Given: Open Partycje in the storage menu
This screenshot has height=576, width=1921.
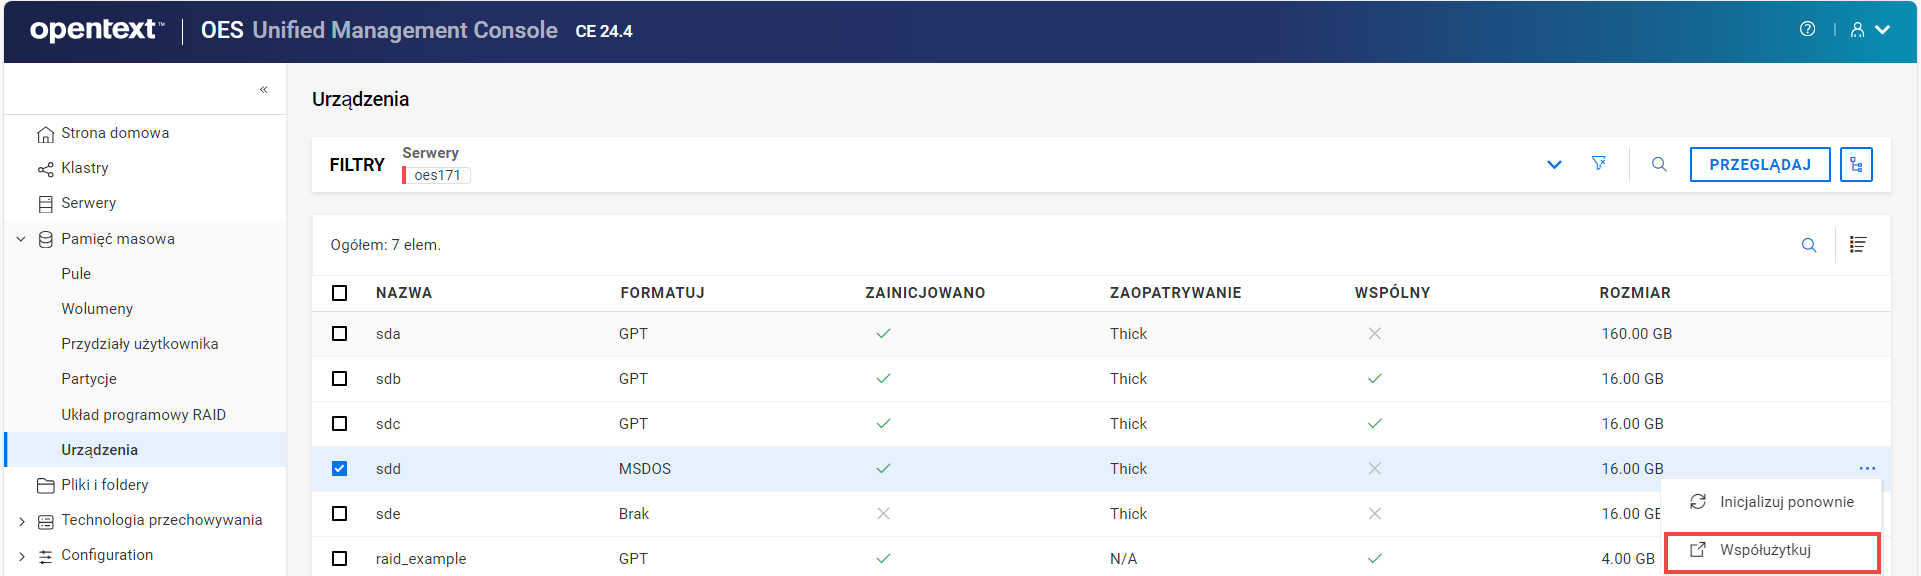Looking at the screenshot, I should click(89, 379).
